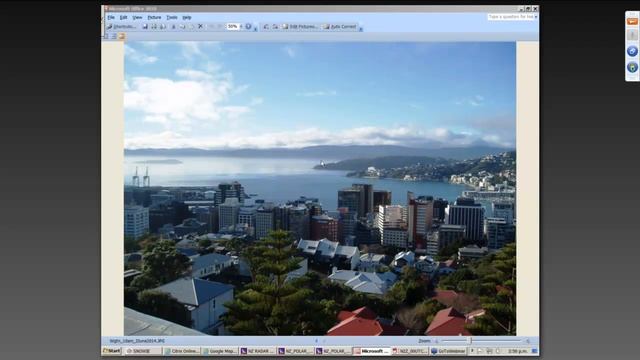The width and height of the screenshot is (640, 360).
Task: Click the displayed Wellington harbour photo
Action: 320,188
